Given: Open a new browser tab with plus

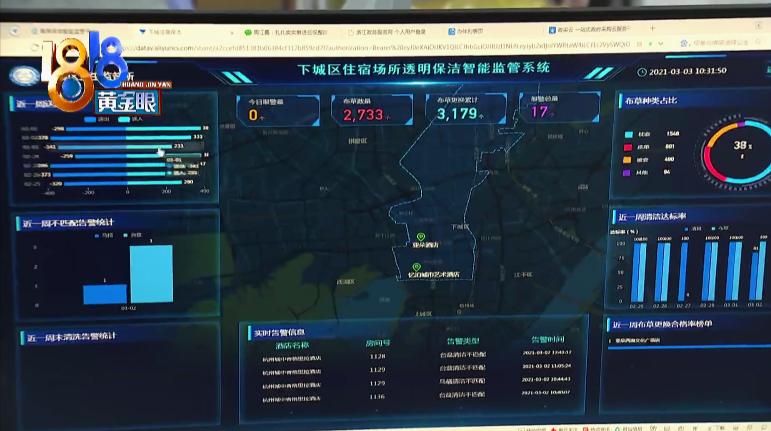Looking at the screenshot, I should click(652, 29).
